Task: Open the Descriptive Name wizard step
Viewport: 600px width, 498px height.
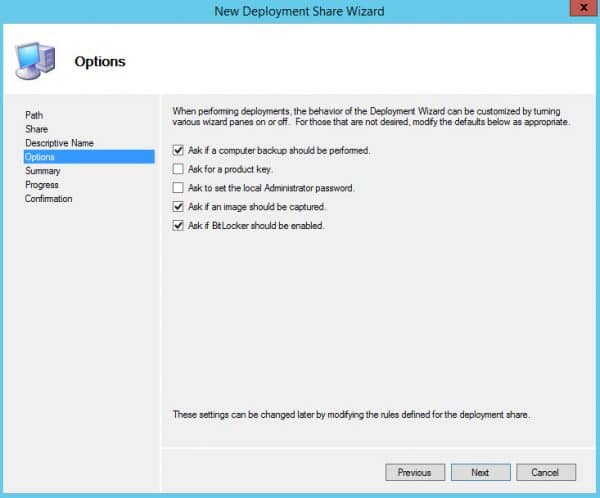Action: [x=59, y=143]
